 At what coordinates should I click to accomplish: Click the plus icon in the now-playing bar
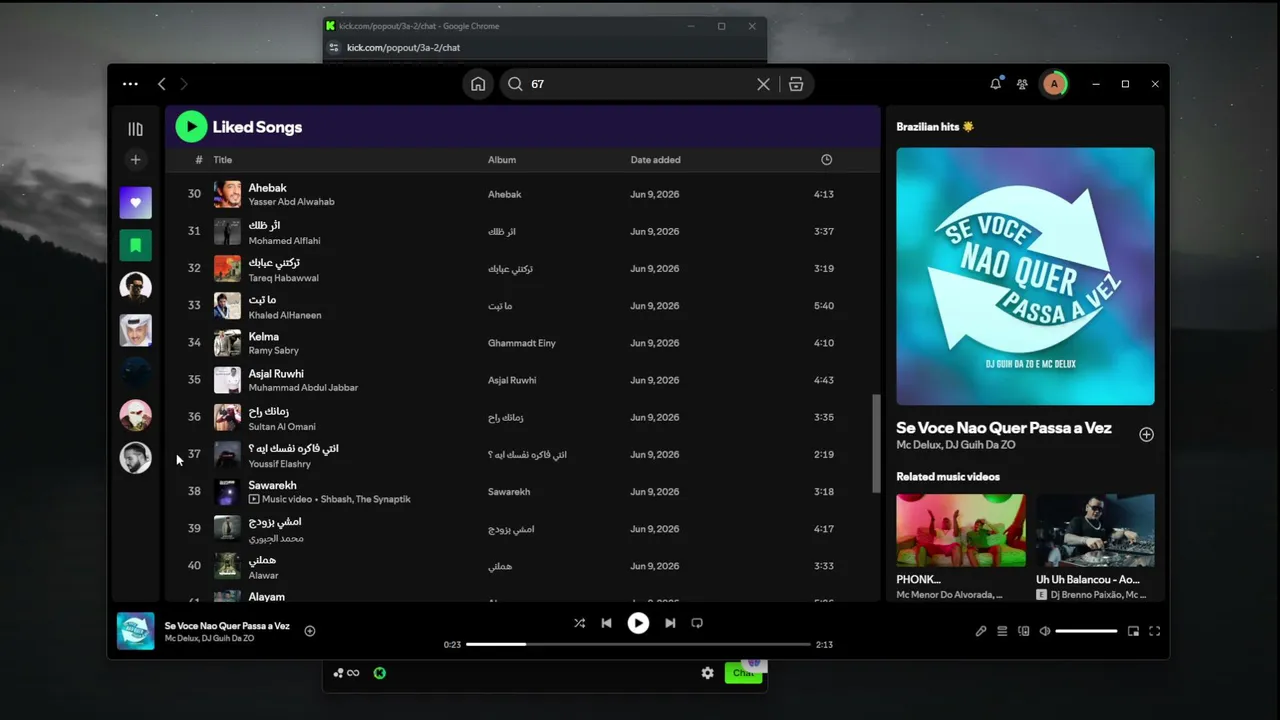(x=310, y=631)
